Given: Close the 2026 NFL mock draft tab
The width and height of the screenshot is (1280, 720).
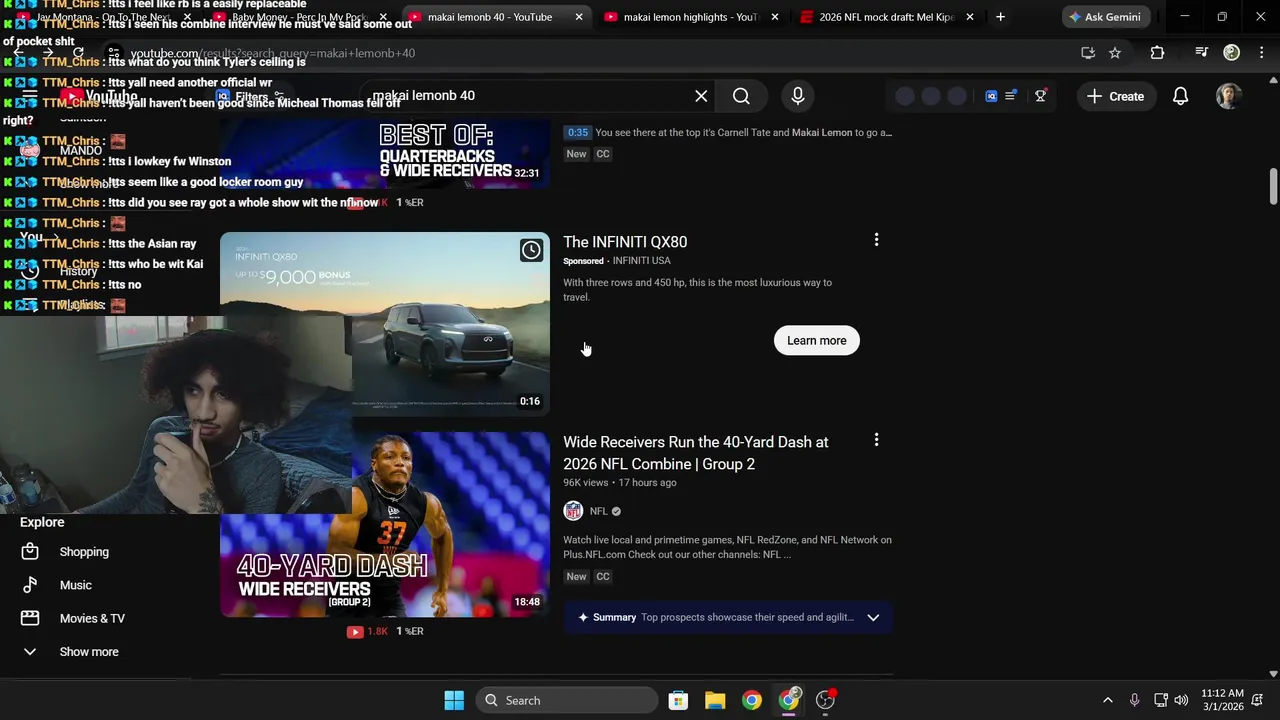Looking at the screenshot, I should pos(969,17).
